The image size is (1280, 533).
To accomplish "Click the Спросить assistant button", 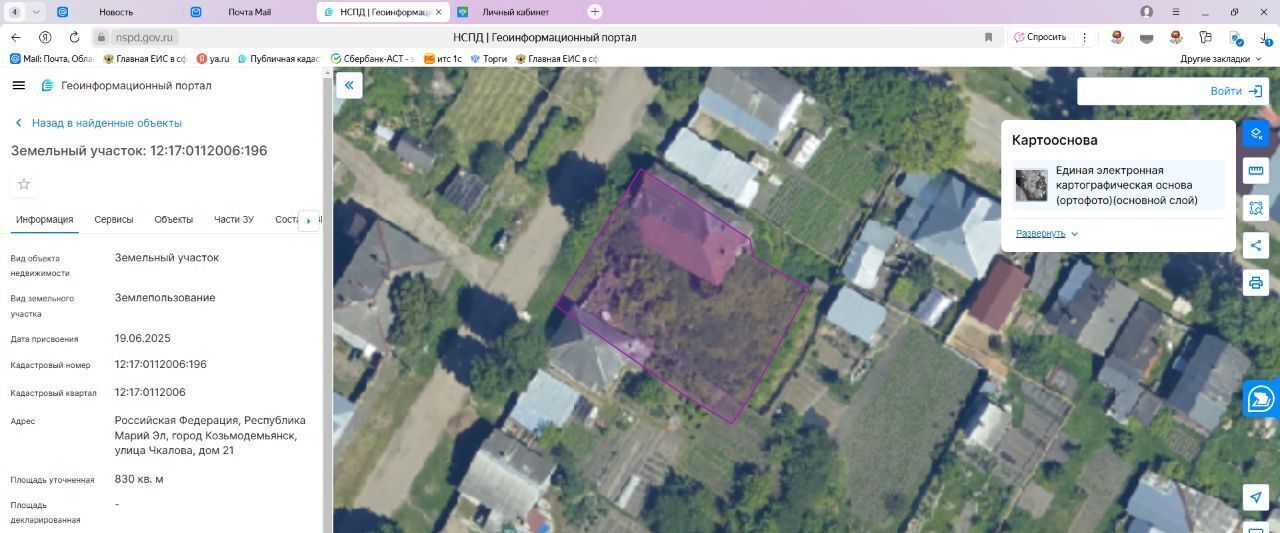I will pos(1040,37).
